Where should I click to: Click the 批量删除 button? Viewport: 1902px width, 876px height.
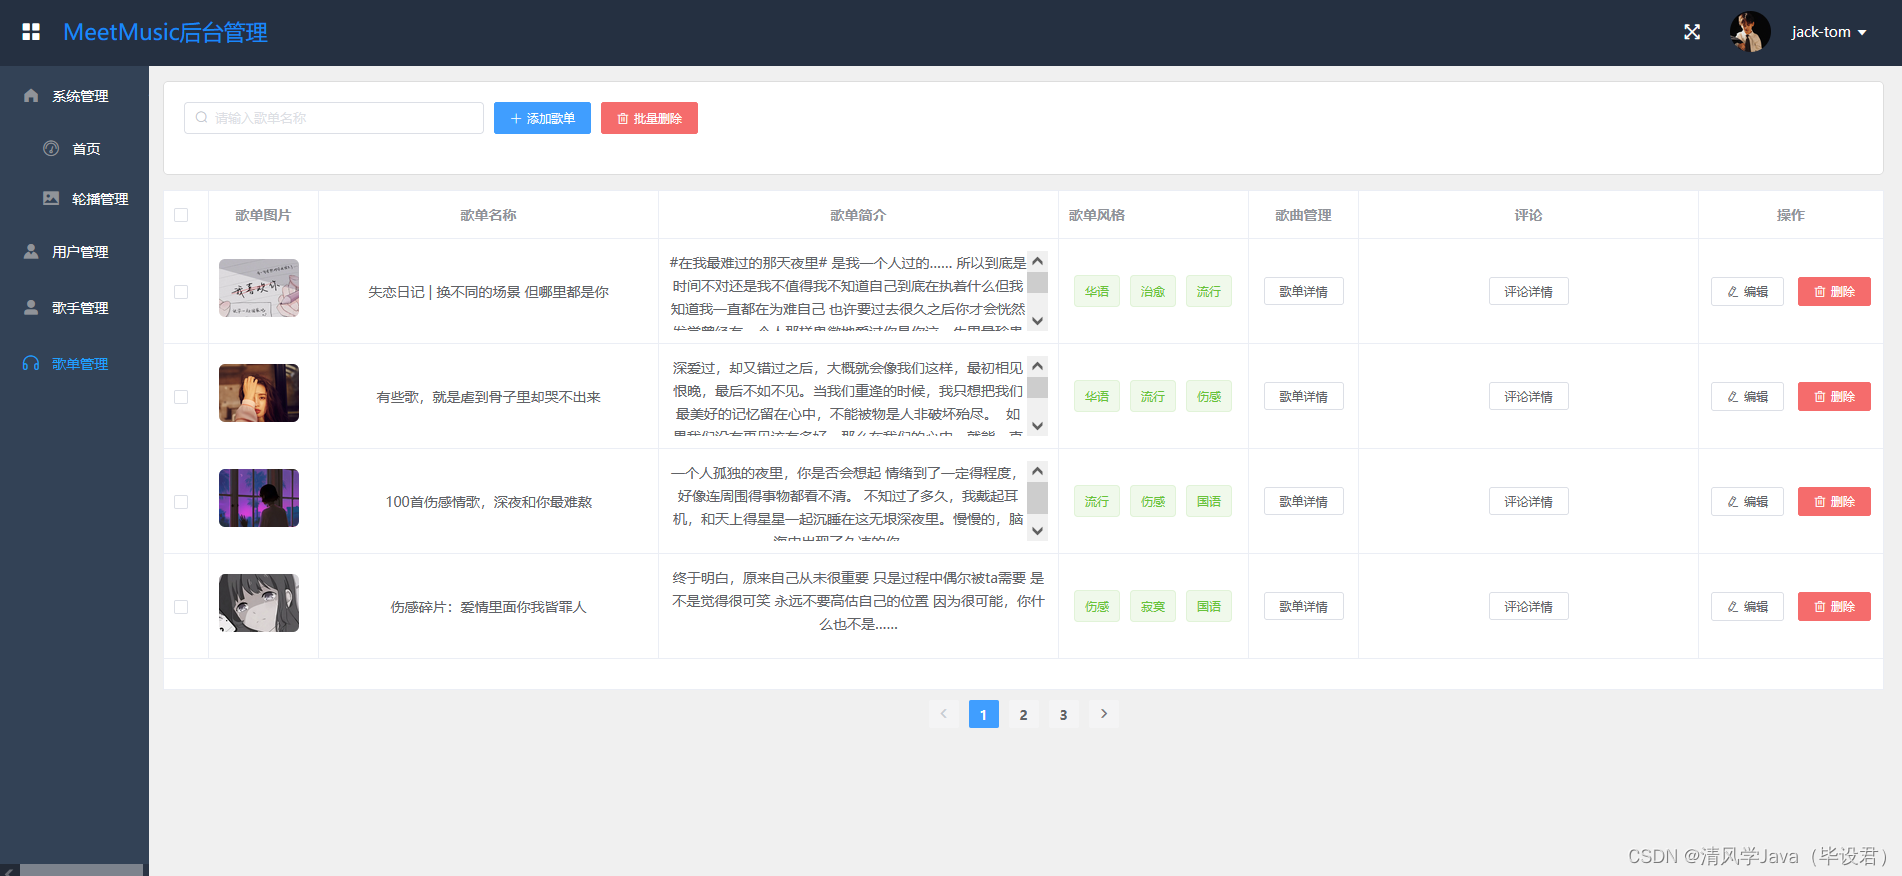pyautogui.click(x=649, y=118)
